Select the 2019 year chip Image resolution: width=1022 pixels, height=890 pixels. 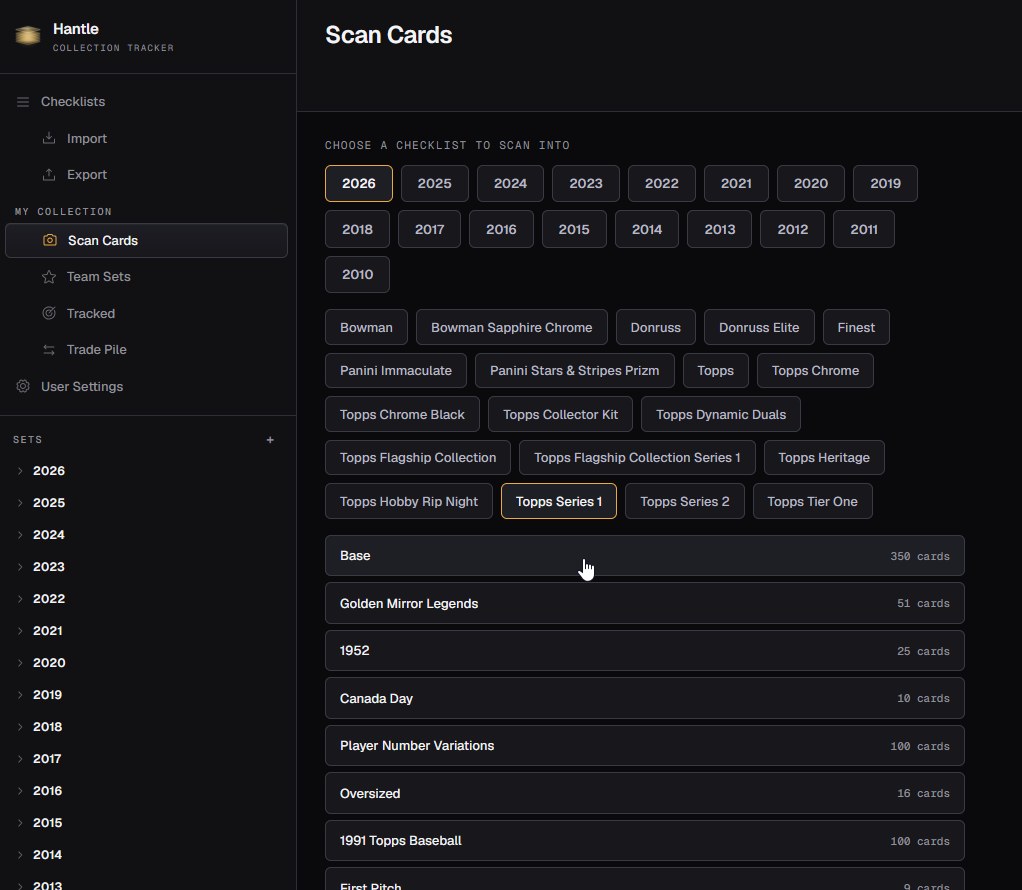pyautogui.click(x=885, y=183)
